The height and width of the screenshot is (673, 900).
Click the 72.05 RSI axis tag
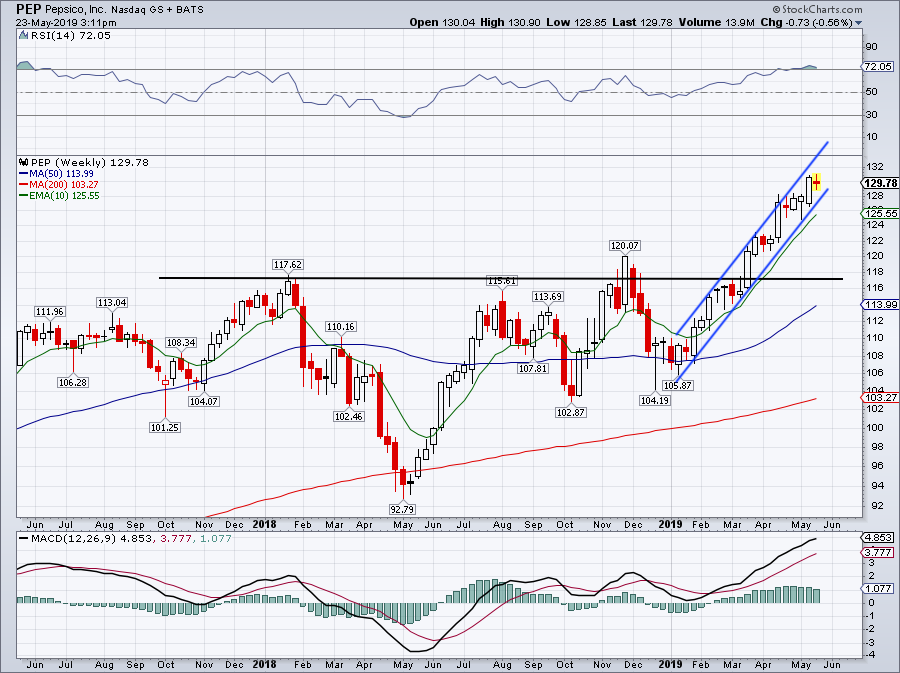[878, 67]
